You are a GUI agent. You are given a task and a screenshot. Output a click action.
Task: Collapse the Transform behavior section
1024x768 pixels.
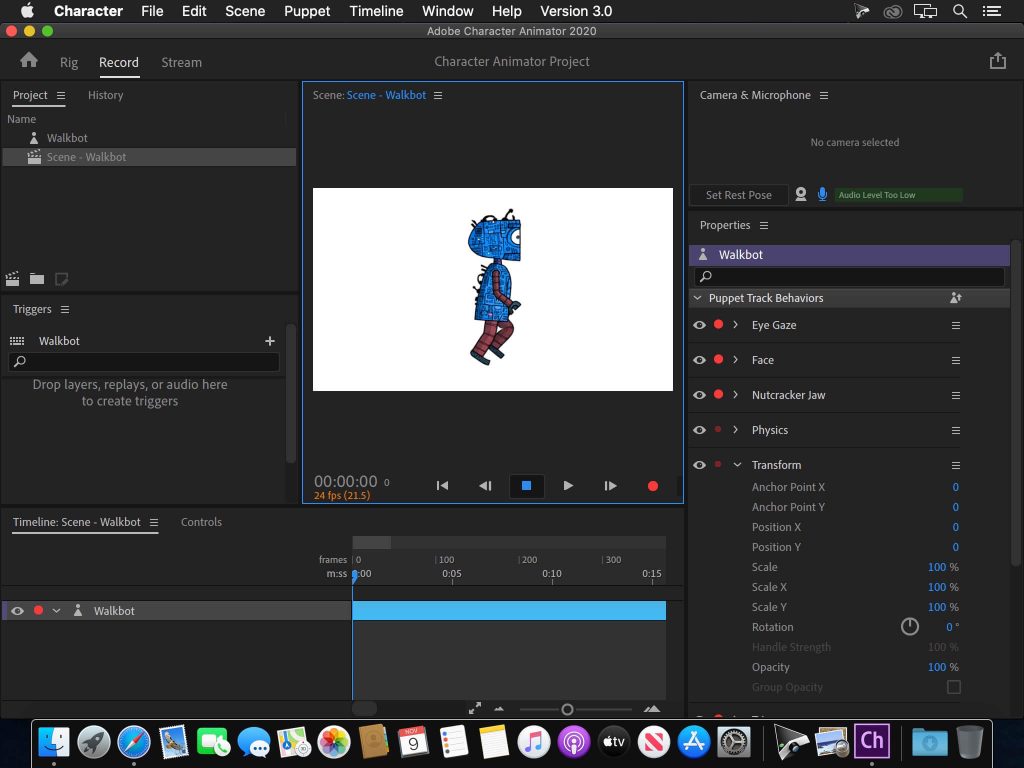736,464
